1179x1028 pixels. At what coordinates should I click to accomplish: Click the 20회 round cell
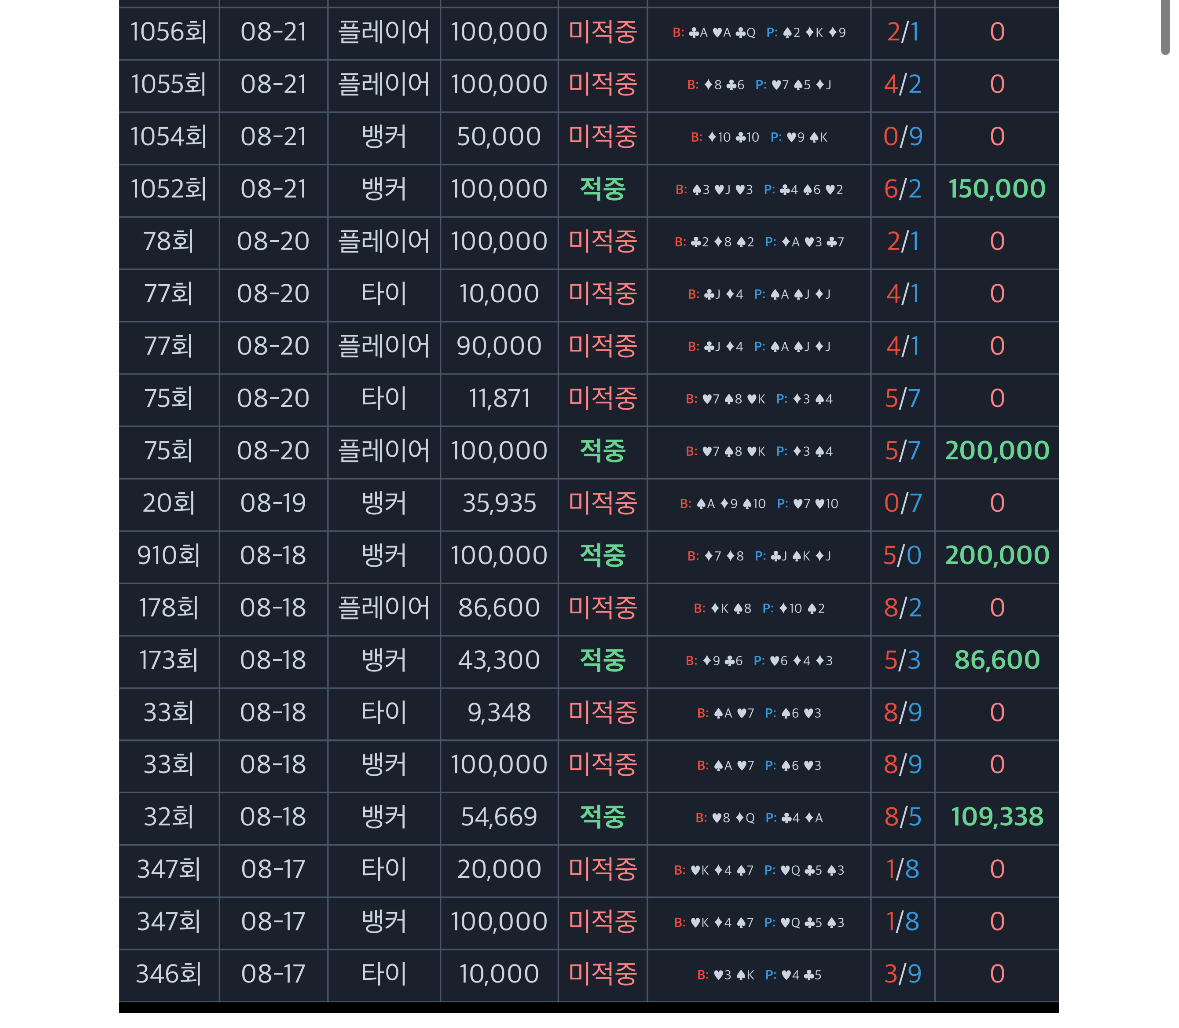coord(168,503)
